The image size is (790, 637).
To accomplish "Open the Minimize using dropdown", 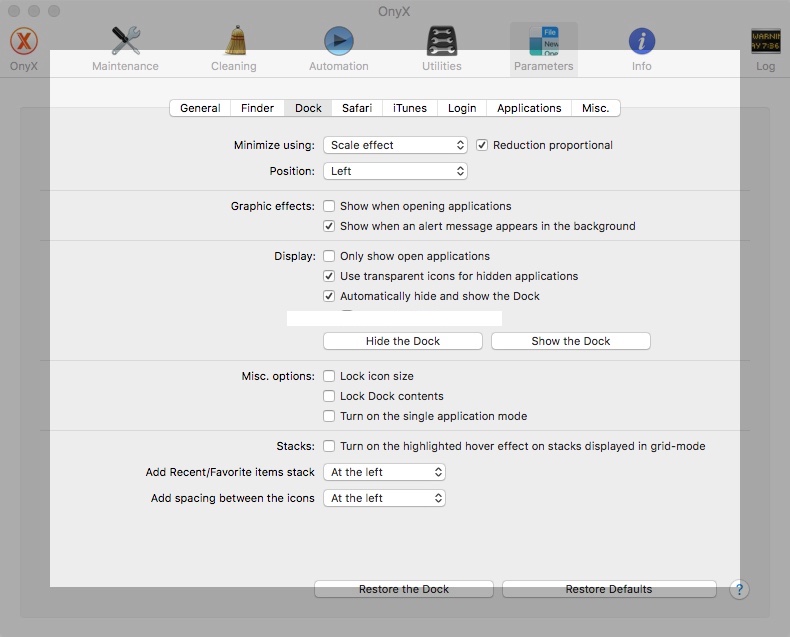I will coord(396,145).
